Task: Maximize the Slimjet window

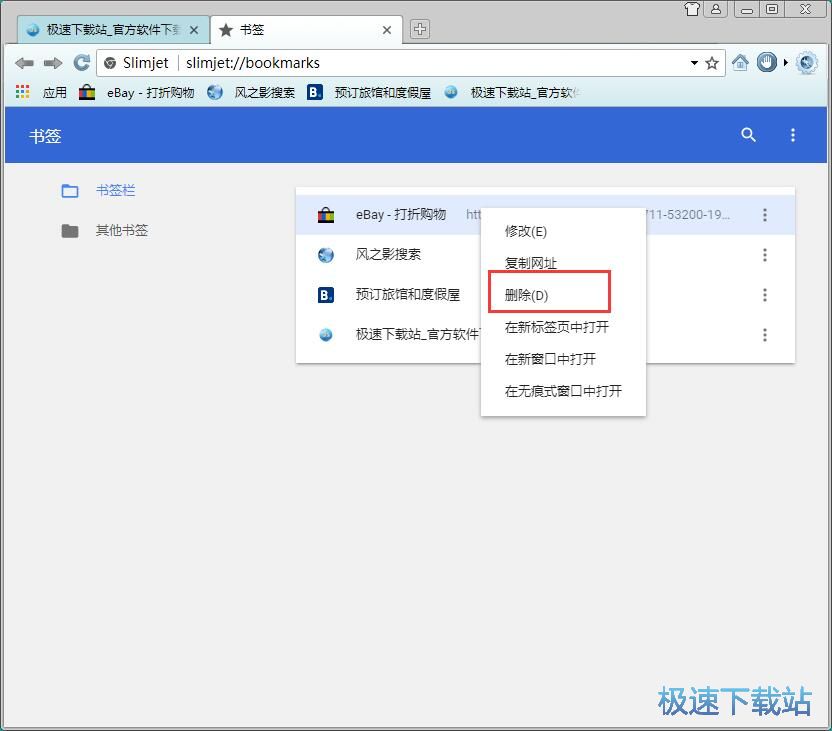Action: click(x=772, y=9)
